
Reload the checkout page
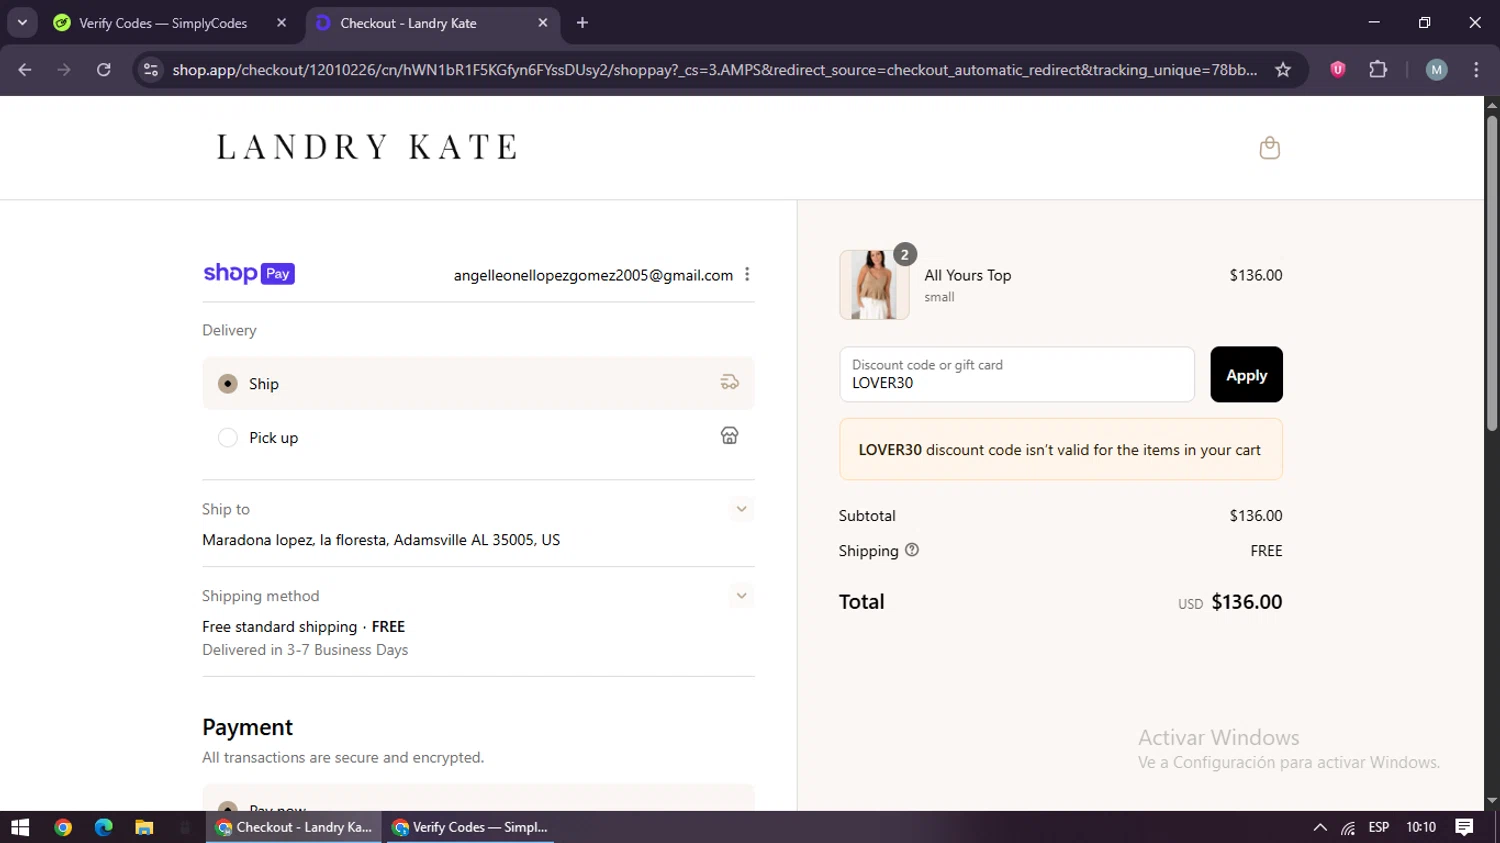[x=103, y=70]
